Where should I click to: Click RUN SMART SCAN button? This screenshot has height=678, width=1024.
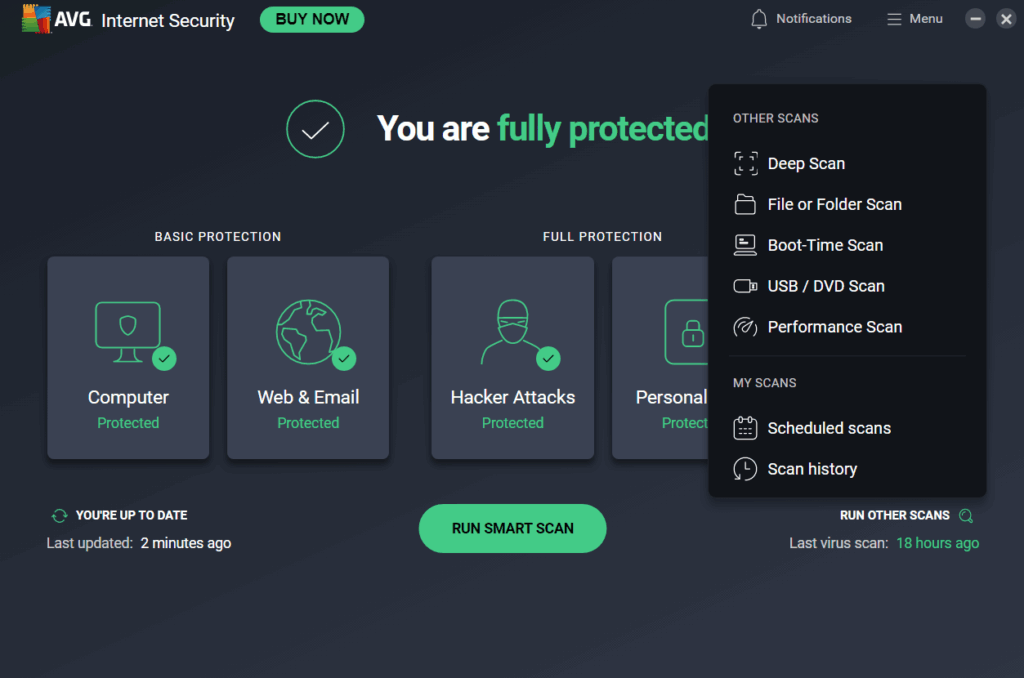513,528
